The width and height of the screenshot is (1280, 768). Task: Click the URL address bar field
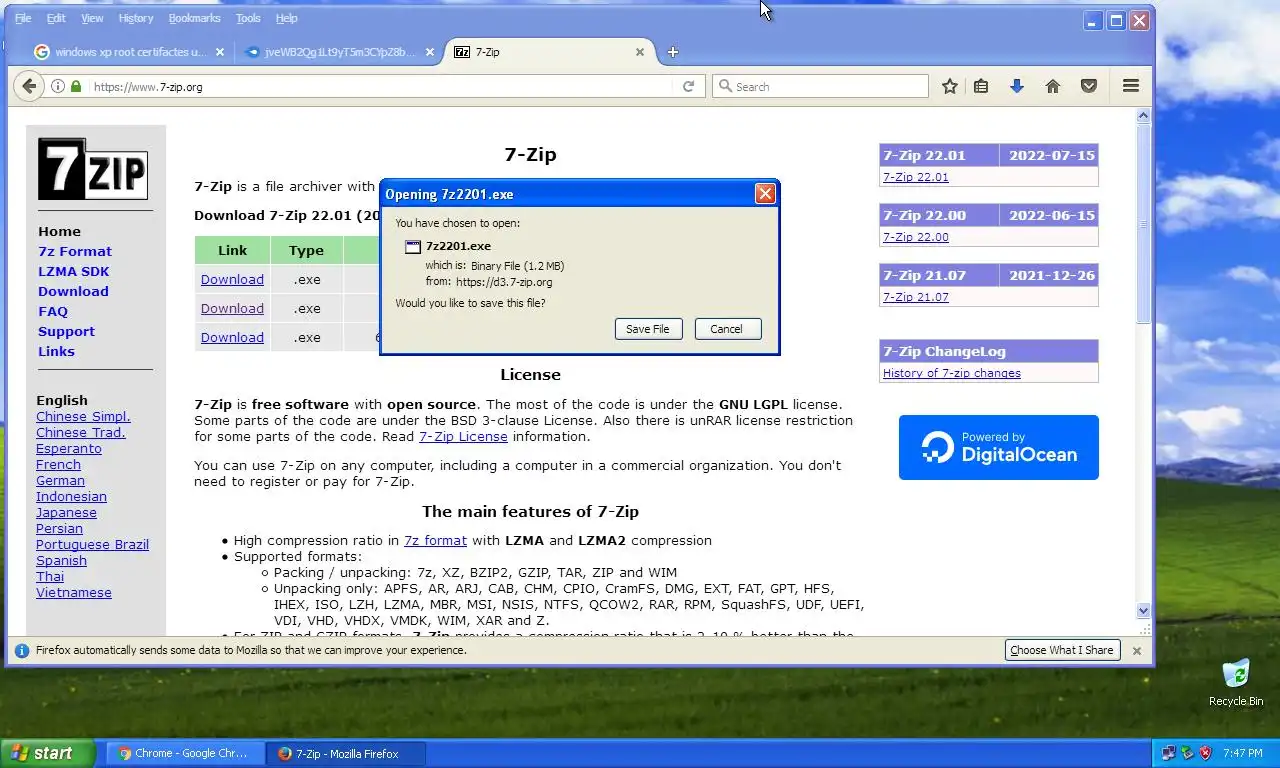[380, 87]
